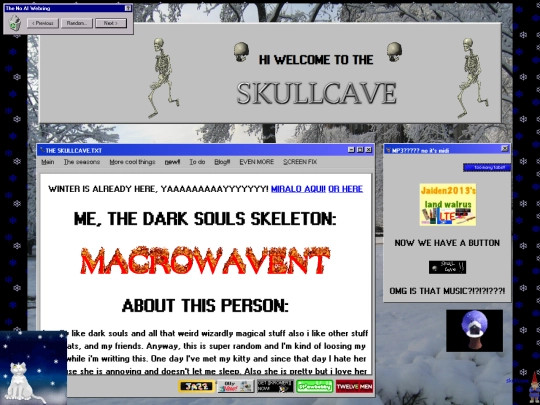Click the green Strawbebby badge
Image resolution: width=540 pixels, height=405 pixels.
click(x=315, y=386)
